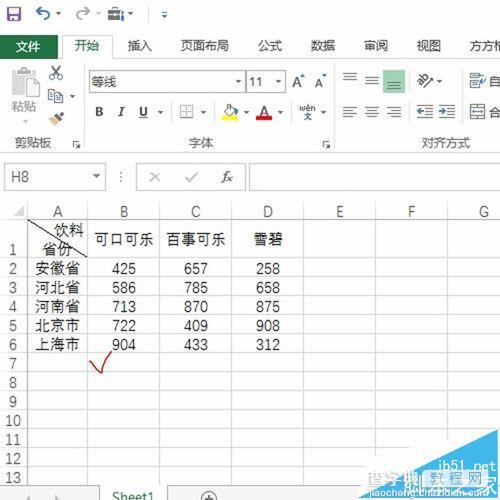Open the 文件 menu
The image size is (500, 500).
[29, 47]
